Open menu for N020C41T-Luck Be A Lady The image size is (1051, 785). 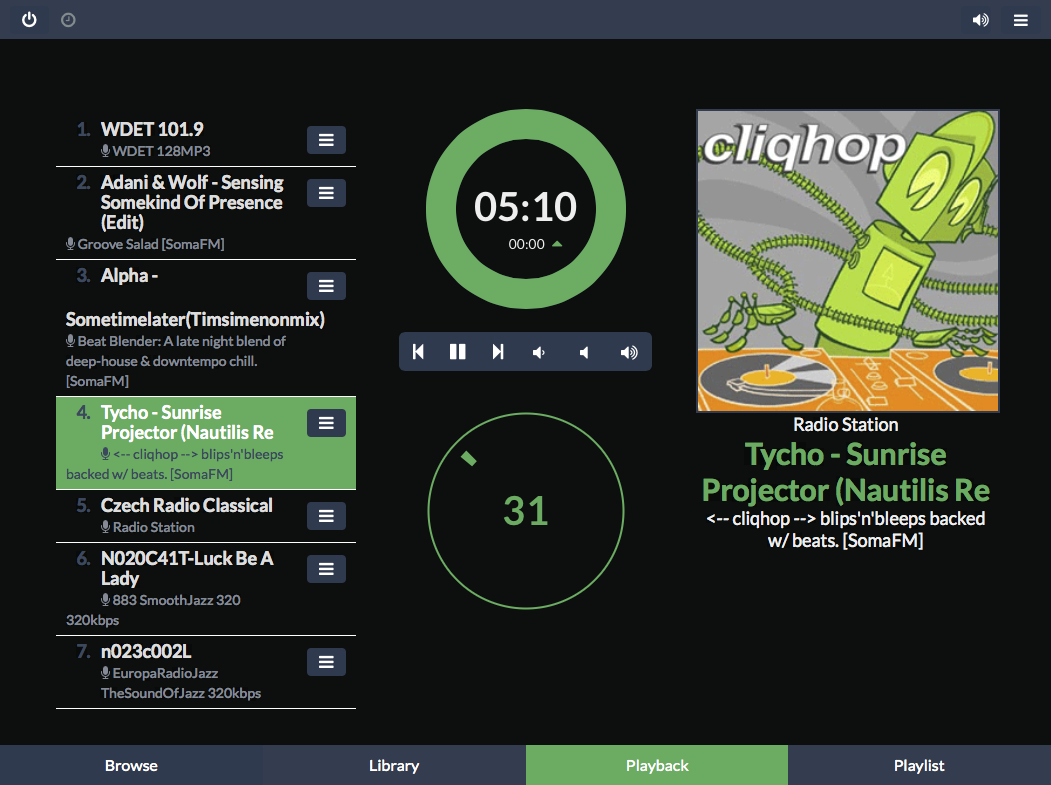pos(326,569)
